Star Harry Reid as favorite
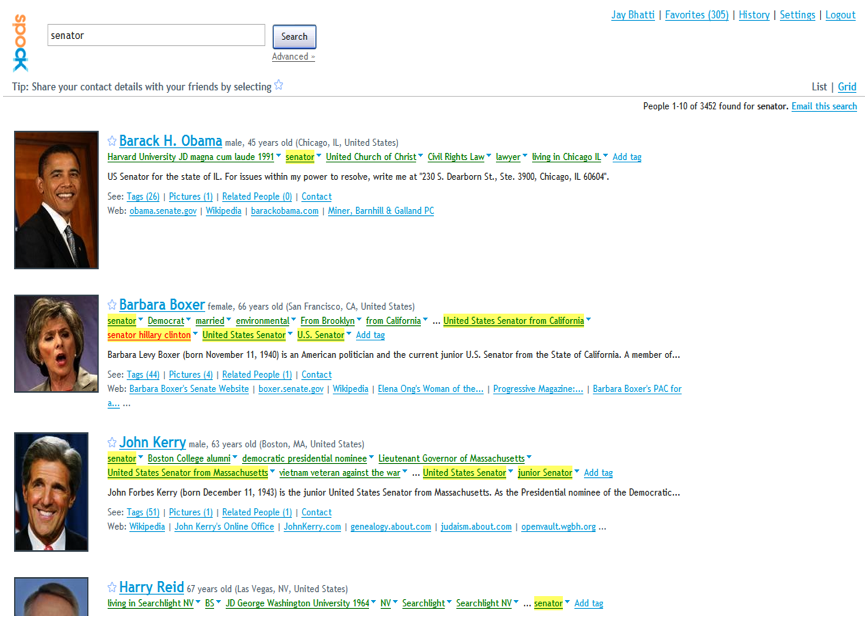Screen dimensions: 865x634 (112, 587)
